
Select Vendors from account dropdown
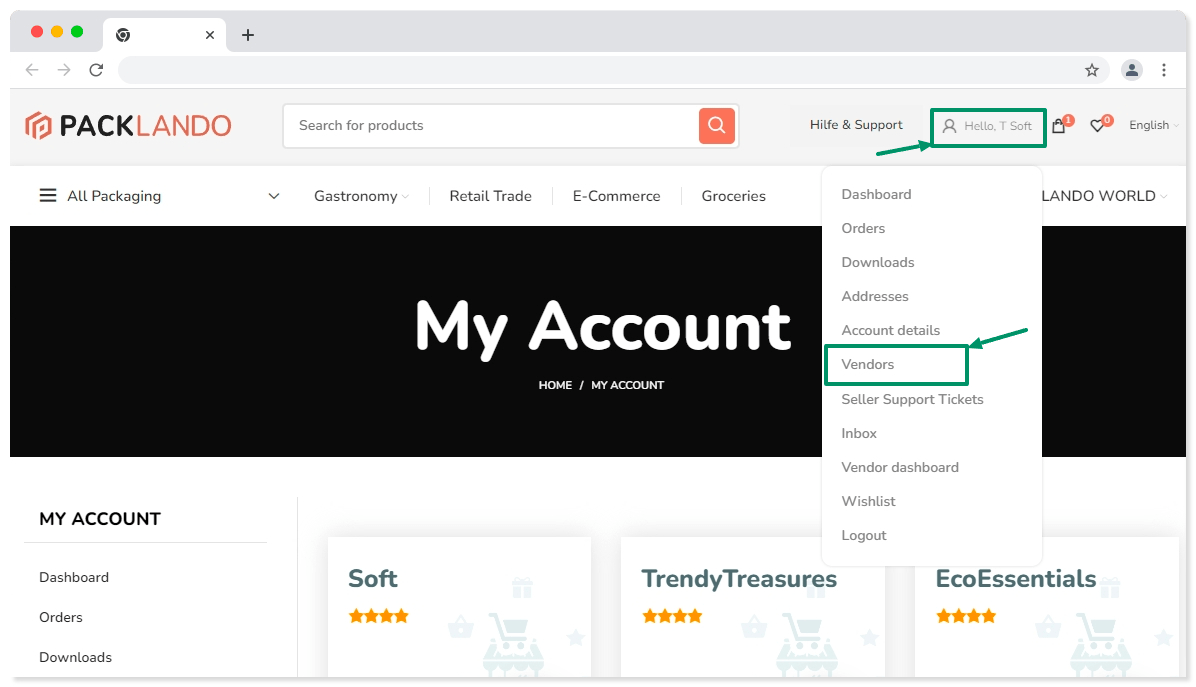868,365
